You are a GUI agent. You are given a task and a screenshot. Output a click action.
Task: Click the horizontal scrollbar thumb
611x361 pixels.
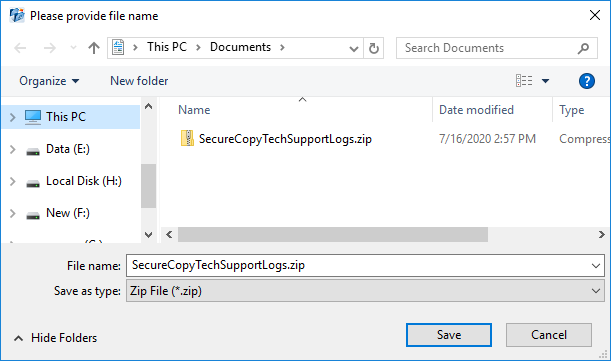coord(333,235)
